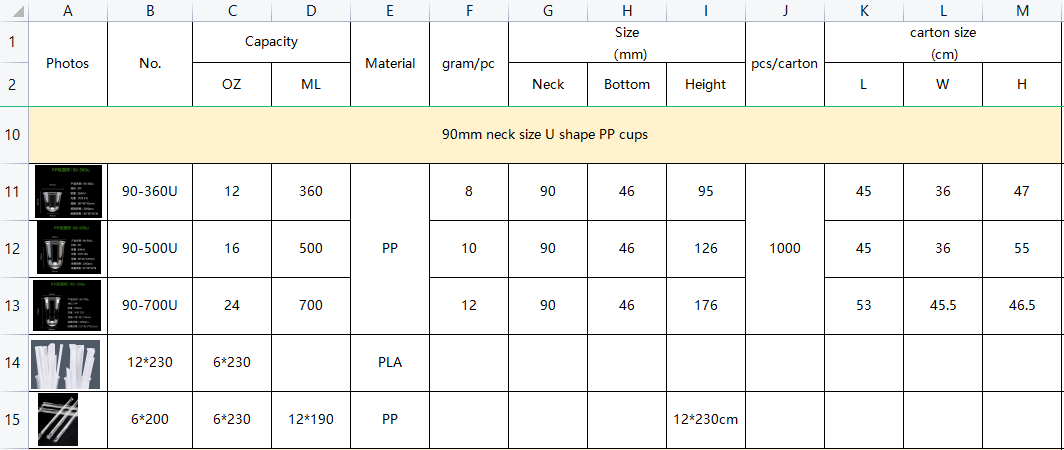Image resolution: width=1064 pixels, height=450 pixels.
Task: Select column J header
Action: coord(785,10)
